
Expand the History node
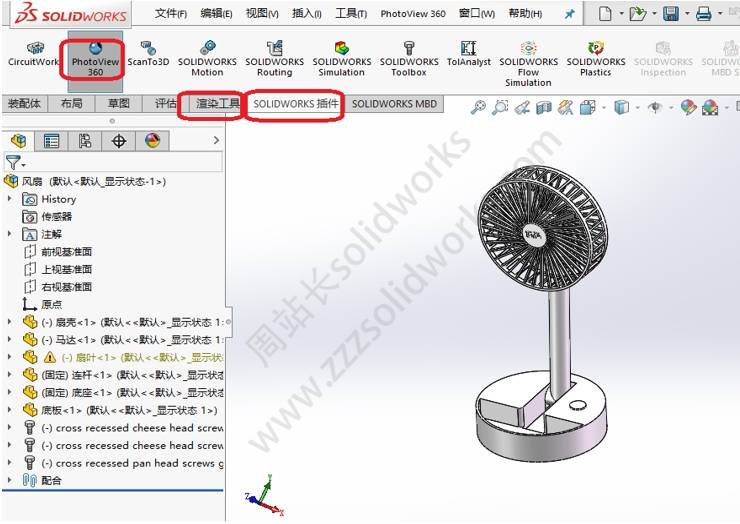click(9, 199)
